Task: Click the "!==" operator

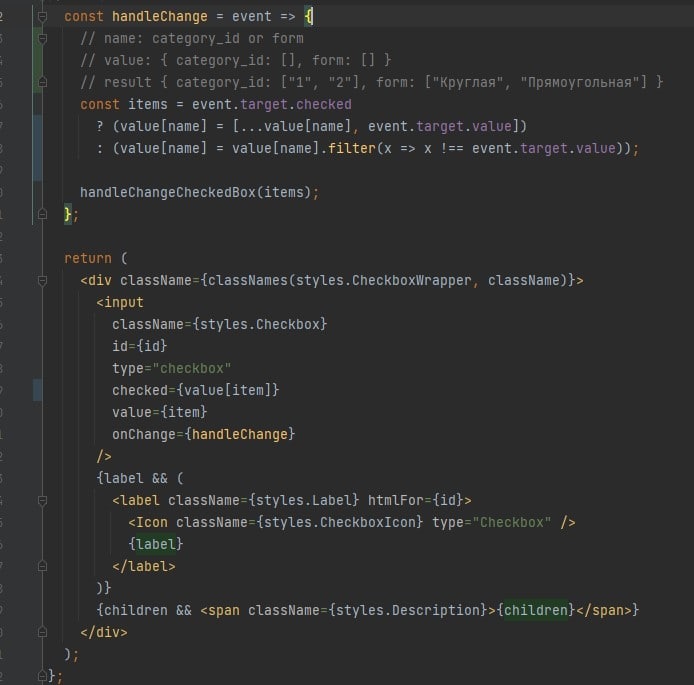Action: pyautogui.click(x=451, y=148)
